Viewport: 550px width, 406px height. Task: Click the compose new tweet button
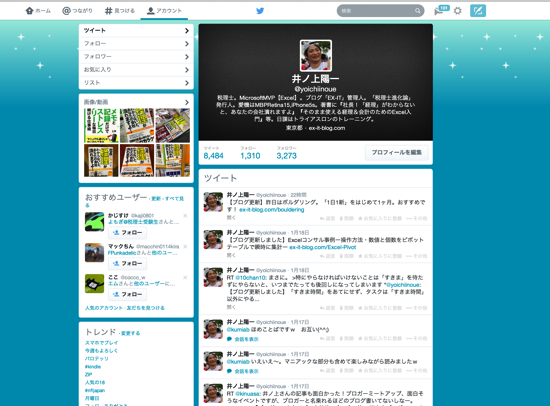point(478,11)
